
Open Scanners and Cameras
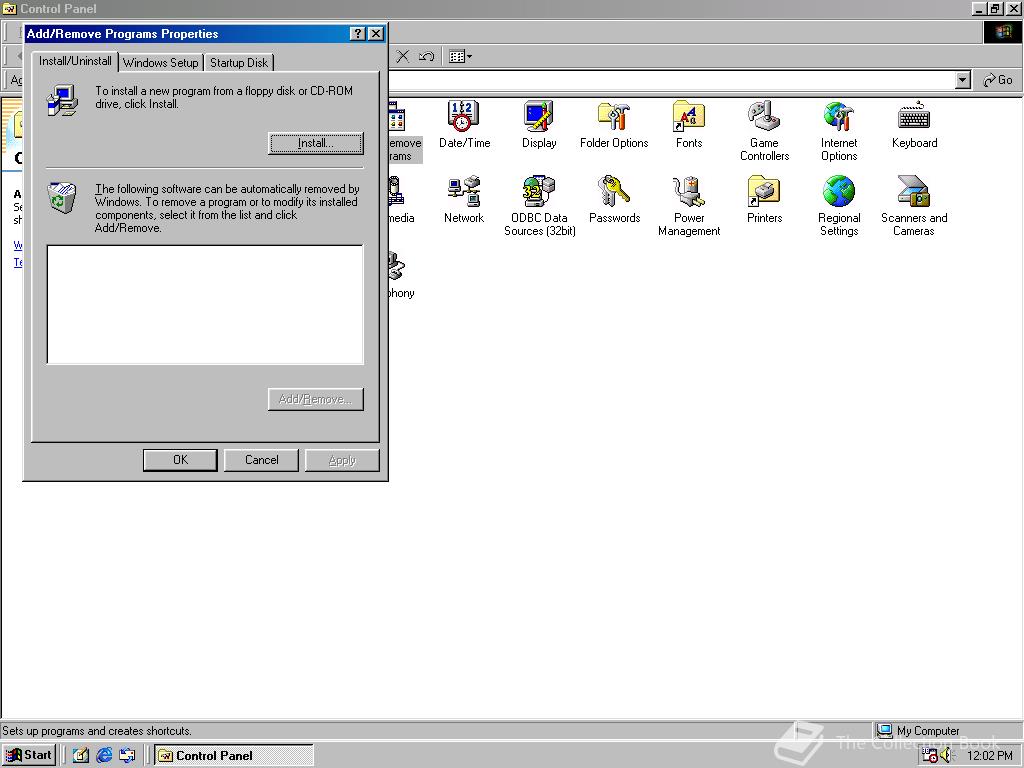[914, 192]
